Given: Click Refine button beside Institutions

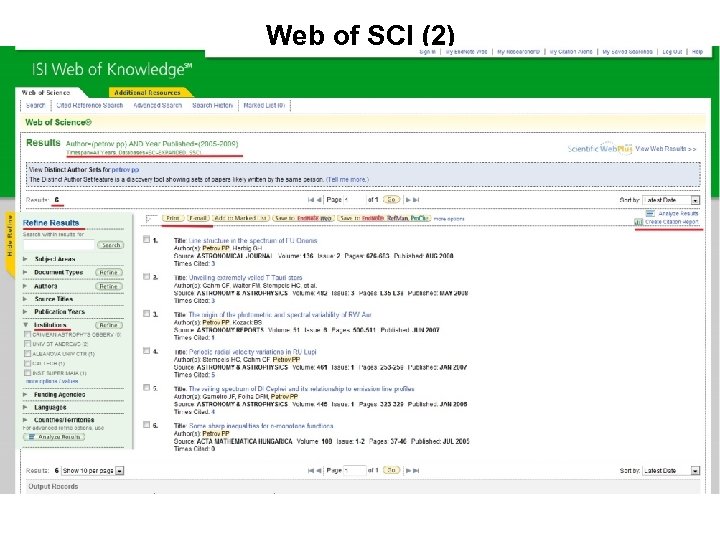Looking at the screenshot, I should (109, 325).
